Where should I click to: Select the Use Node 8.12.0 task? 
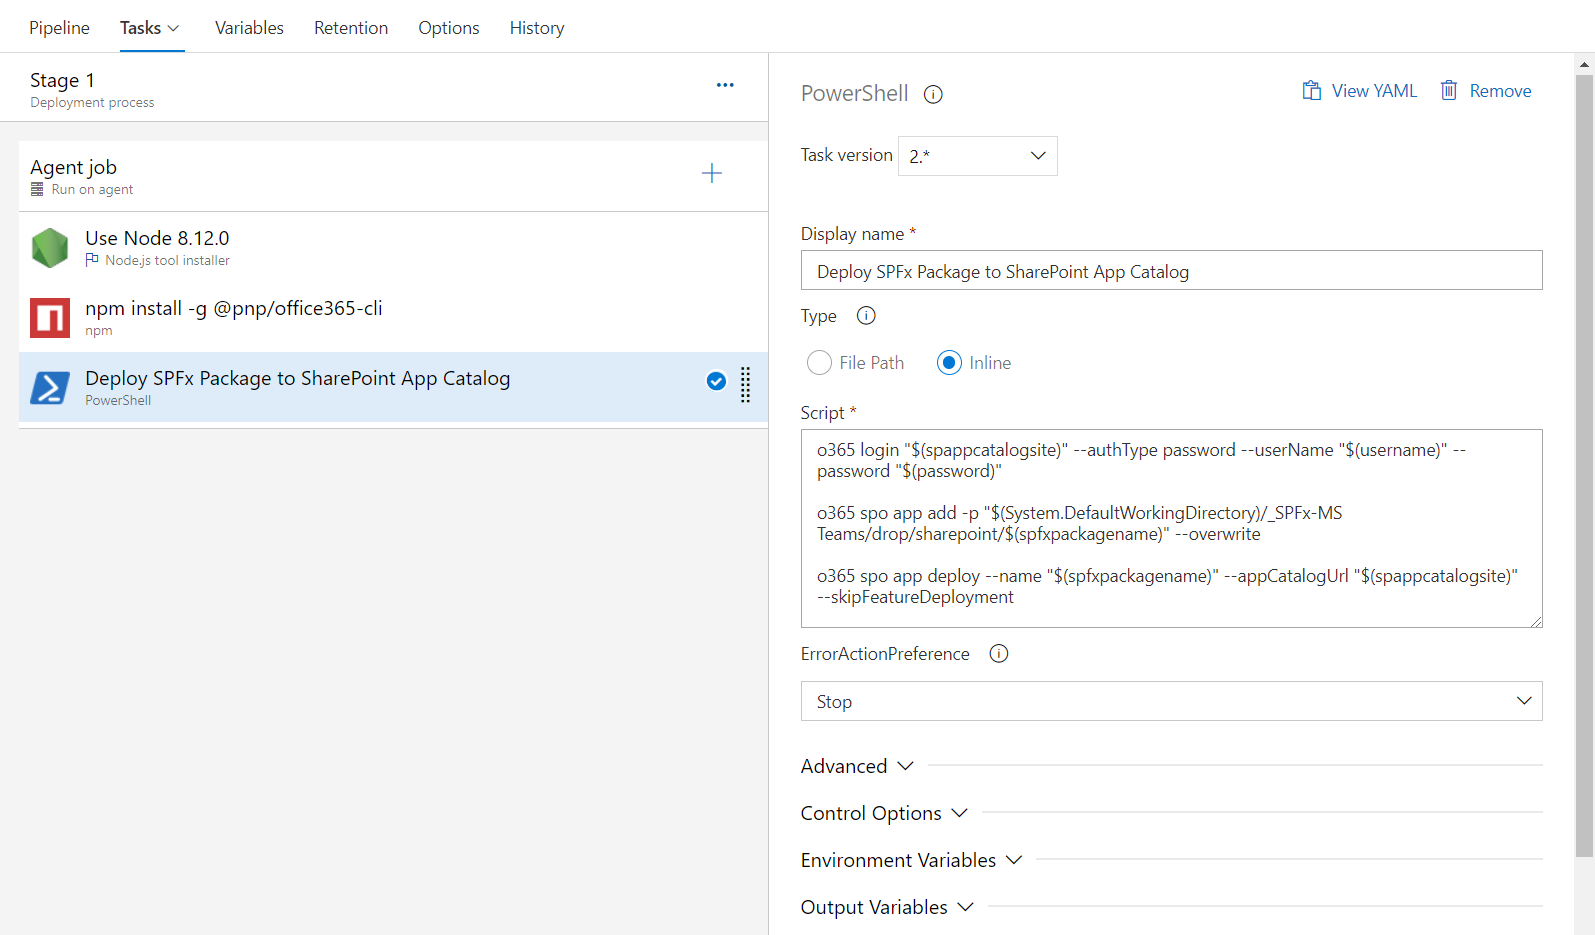point(393,247)
